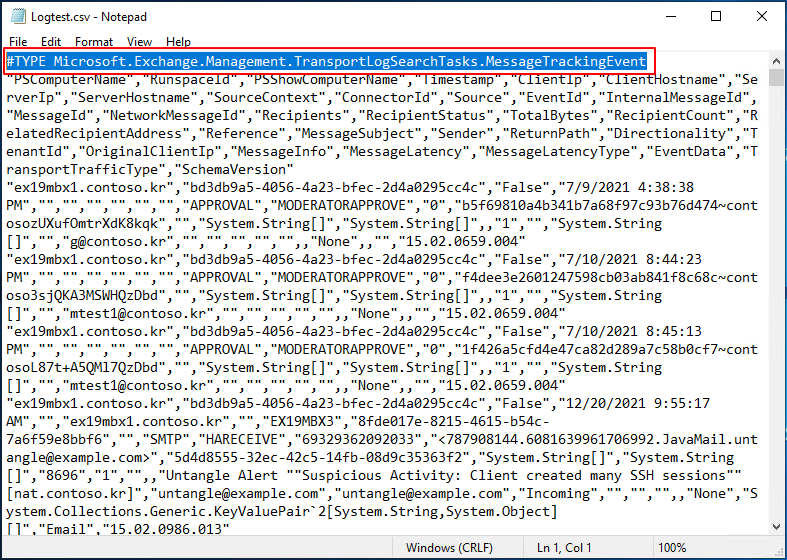Open the View menu
This screenshot has height=560, width=787.
(x=139, y=42)
